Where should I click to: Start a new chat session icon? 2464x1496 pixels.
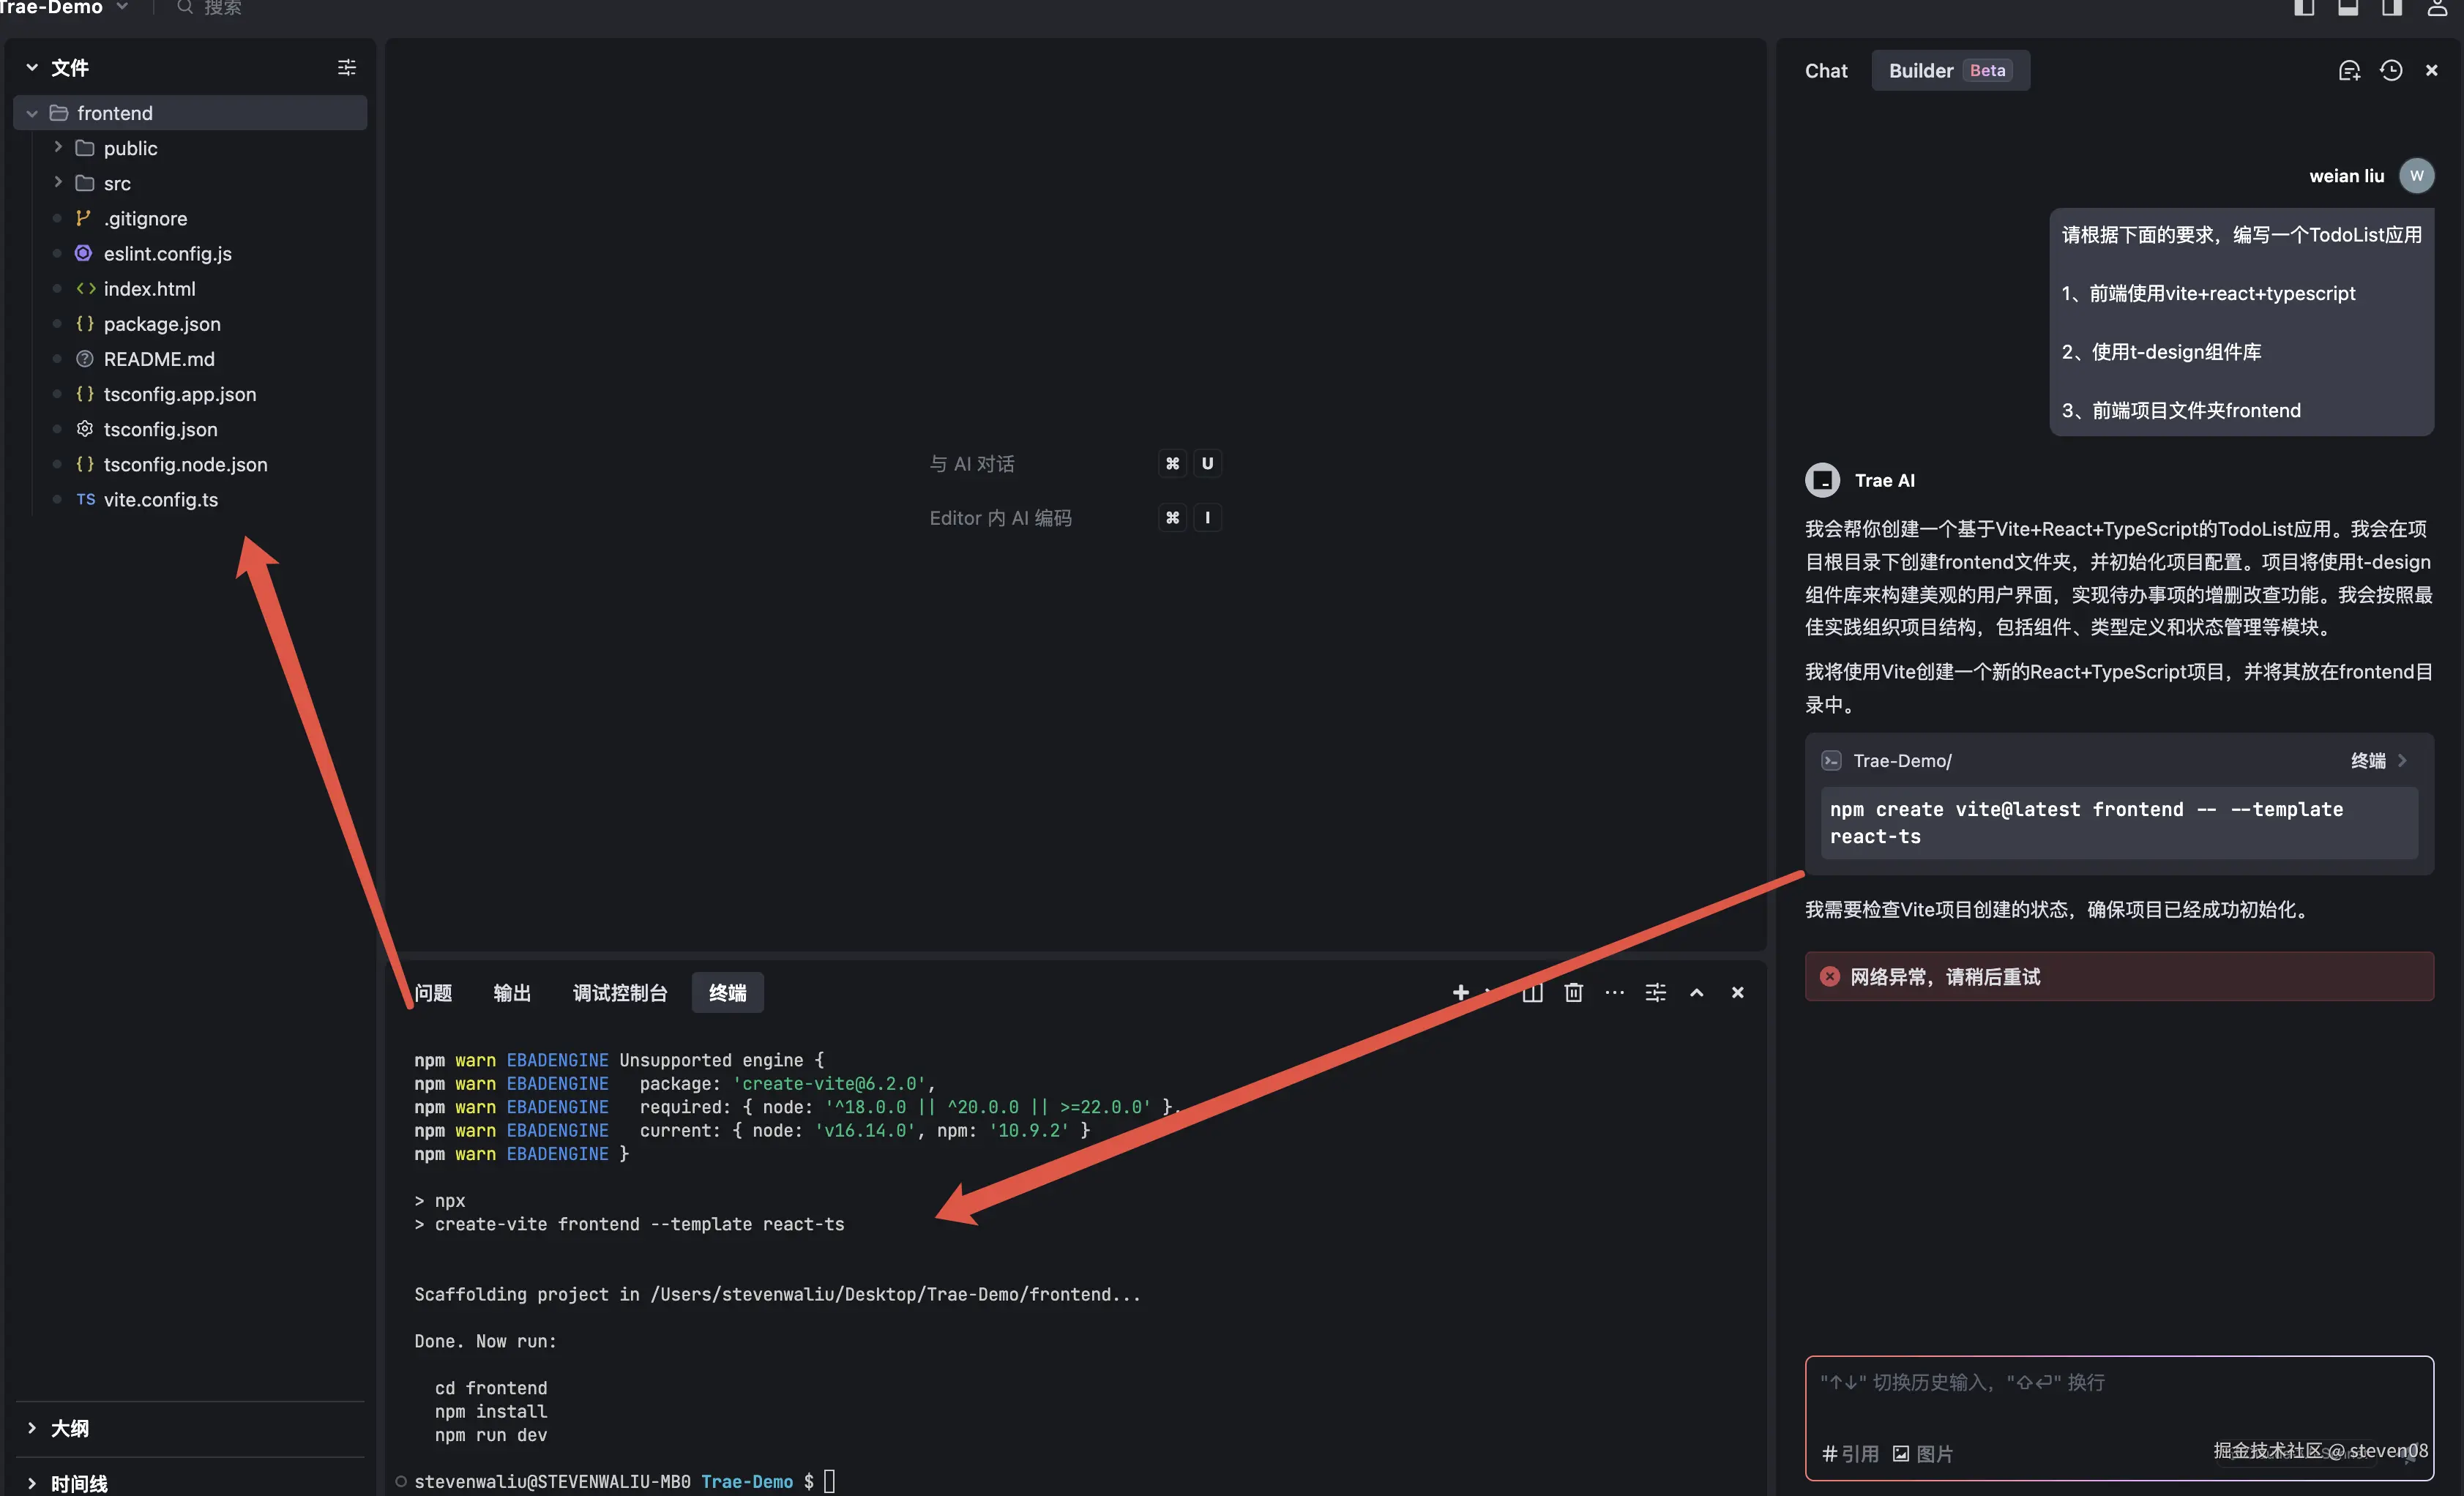pyautogui.click(x=2349, y=71)
